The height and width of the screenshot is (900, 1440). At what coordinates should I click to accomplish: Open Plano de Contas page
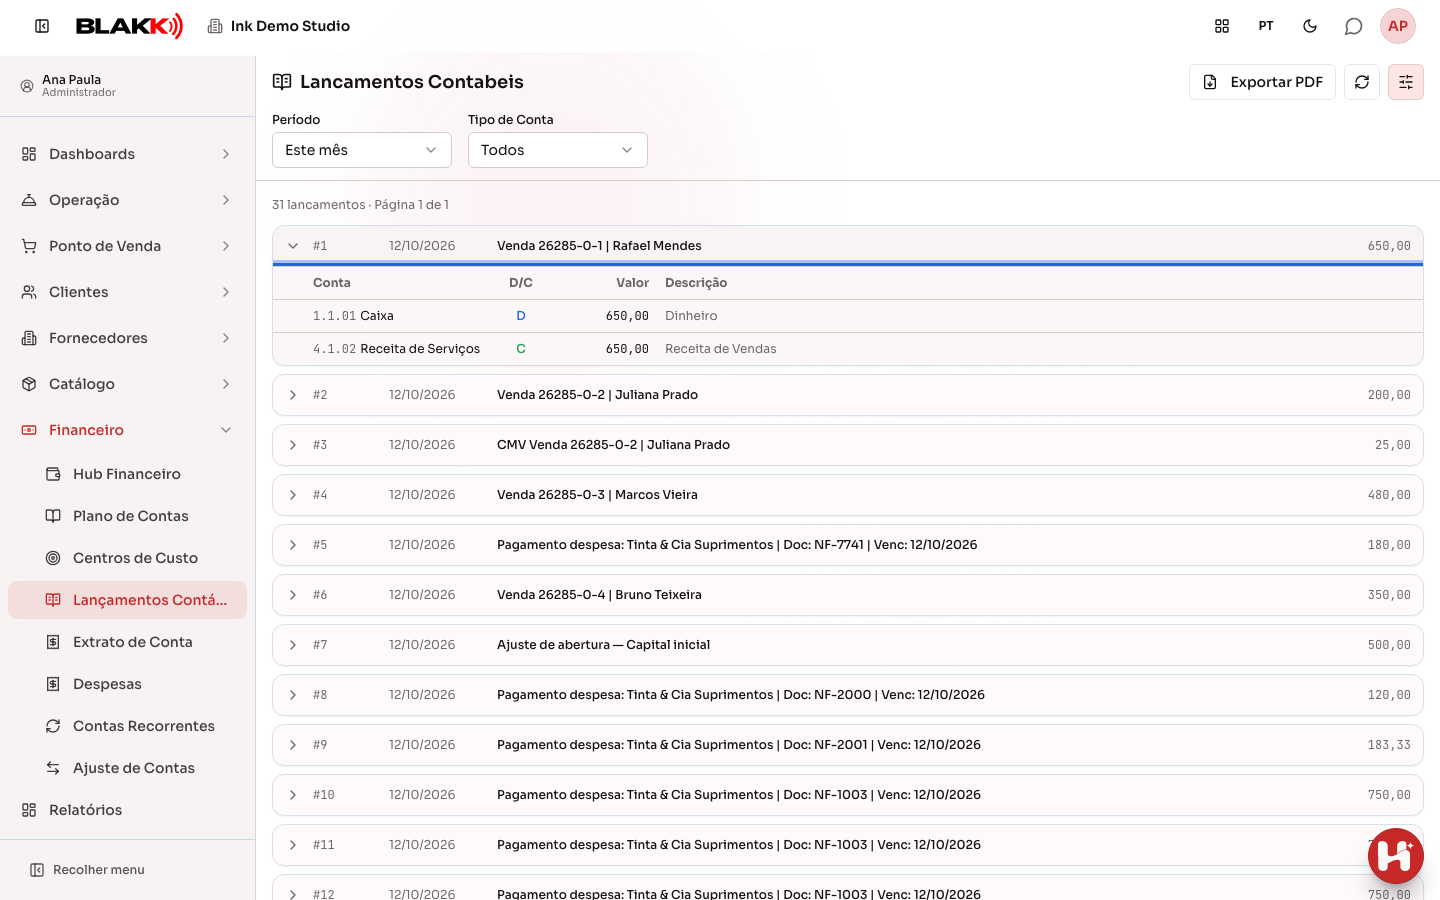click(127, 516)
